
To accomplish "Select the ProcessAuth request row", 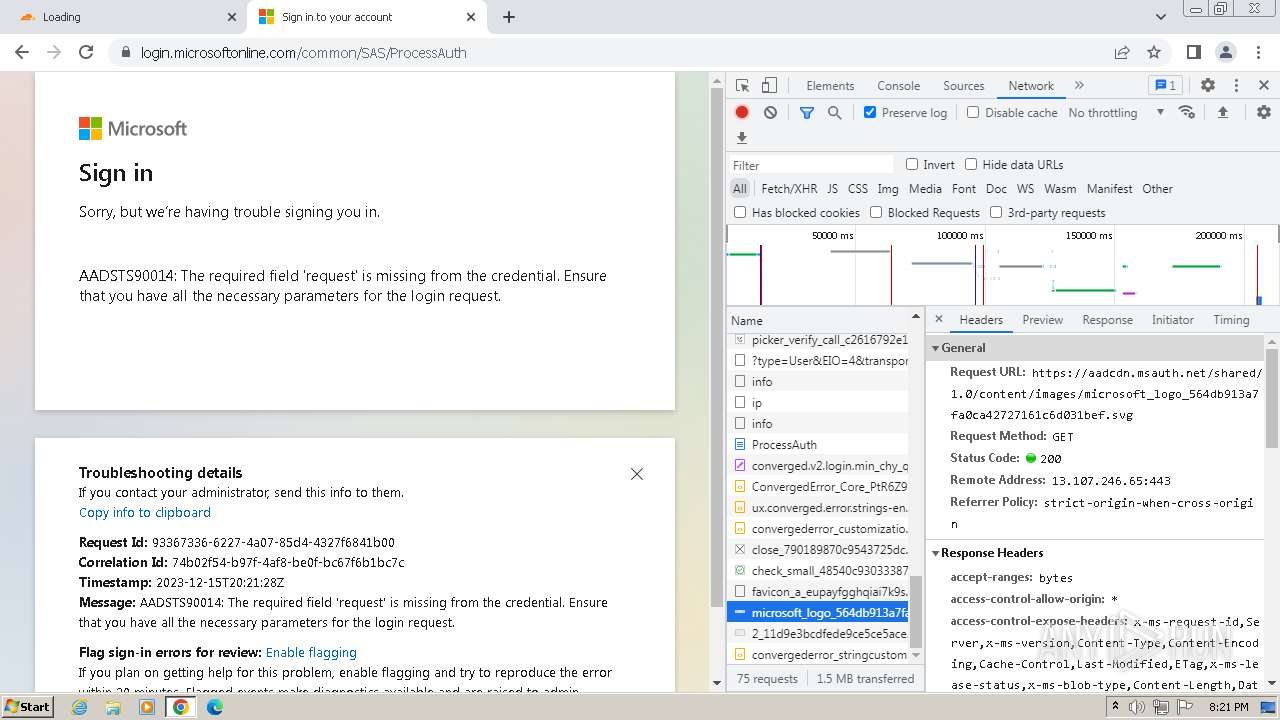I will click(x=819, y=444).
